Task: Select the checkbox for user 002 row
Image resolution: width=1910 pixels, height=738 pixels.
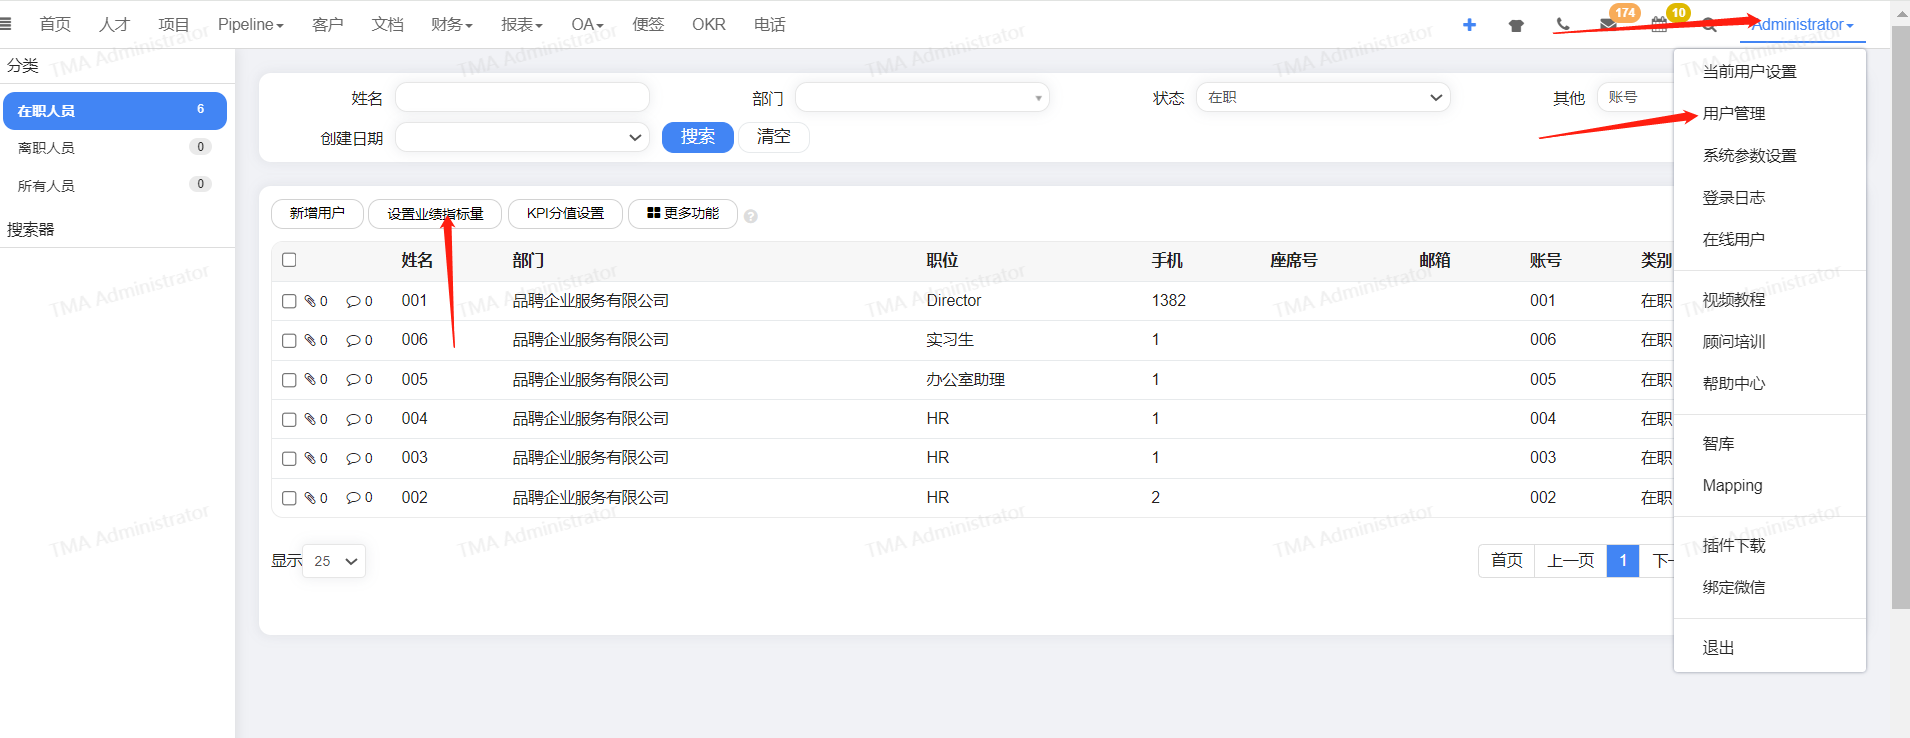Action: 289,498
